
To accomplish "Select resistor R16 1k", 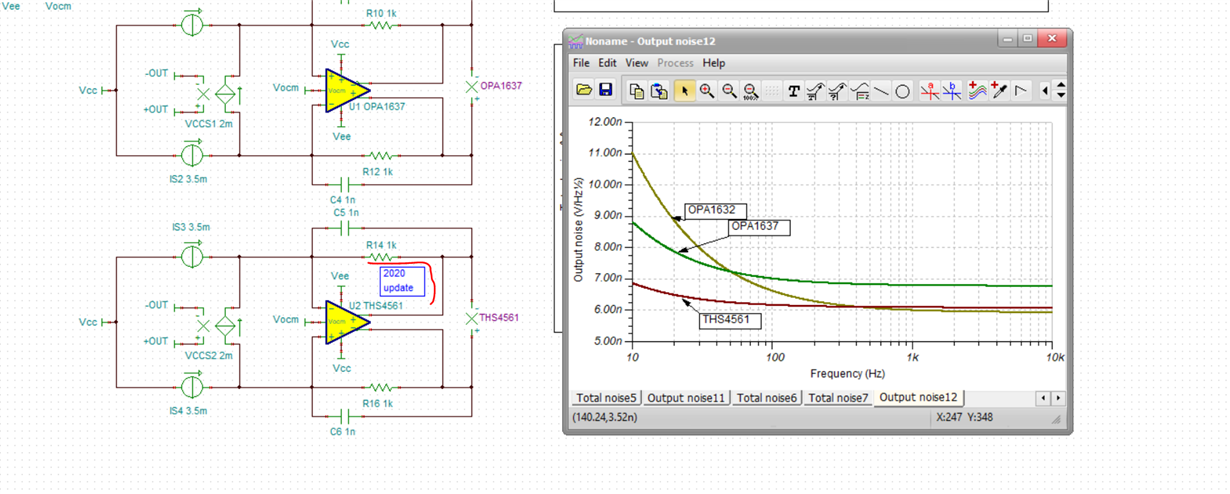I will coord(380,386).
